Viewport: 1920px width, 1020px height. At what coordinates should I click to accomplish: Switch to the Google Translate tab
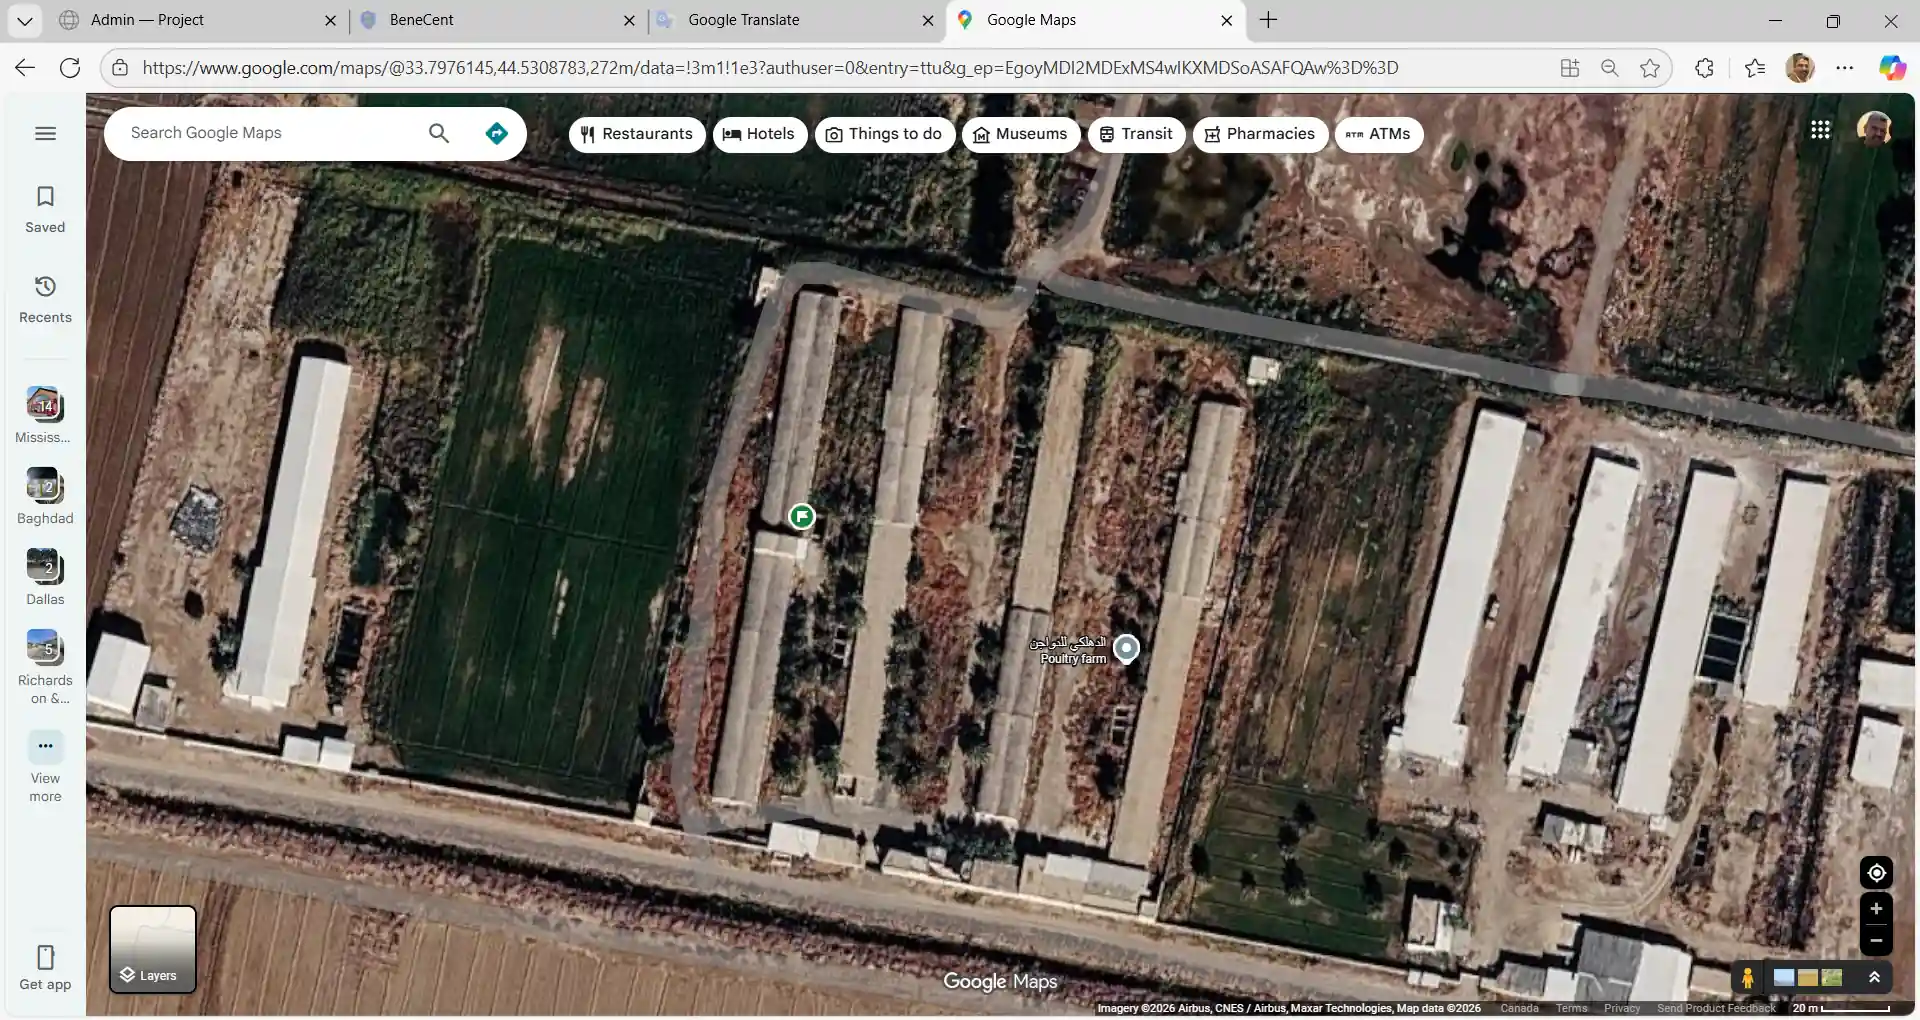[x=743, y=20]
